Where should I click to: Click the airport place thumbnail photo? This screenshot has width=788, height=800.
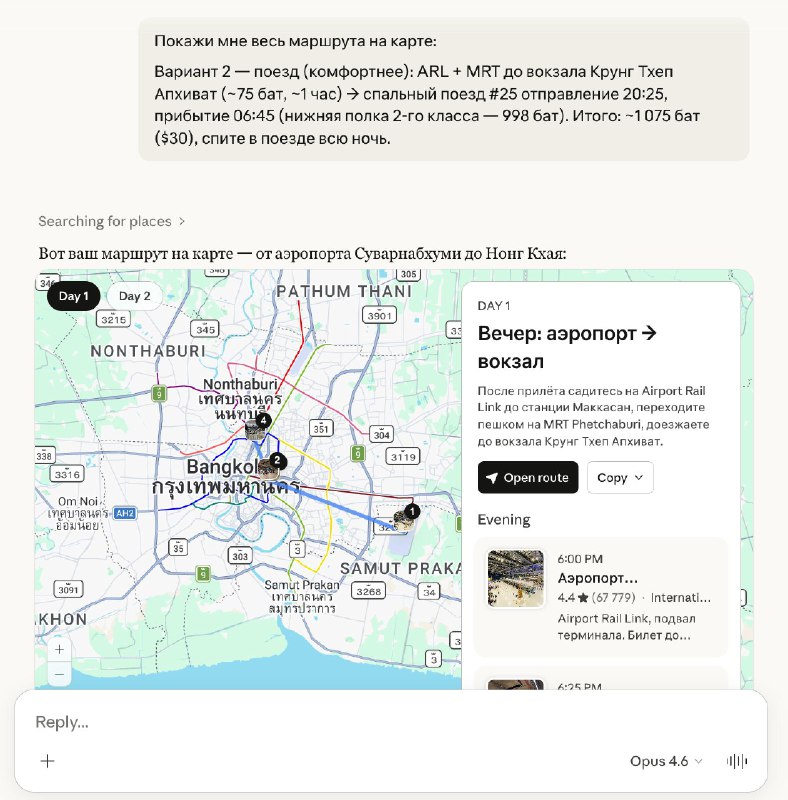(x=516, y=578)
